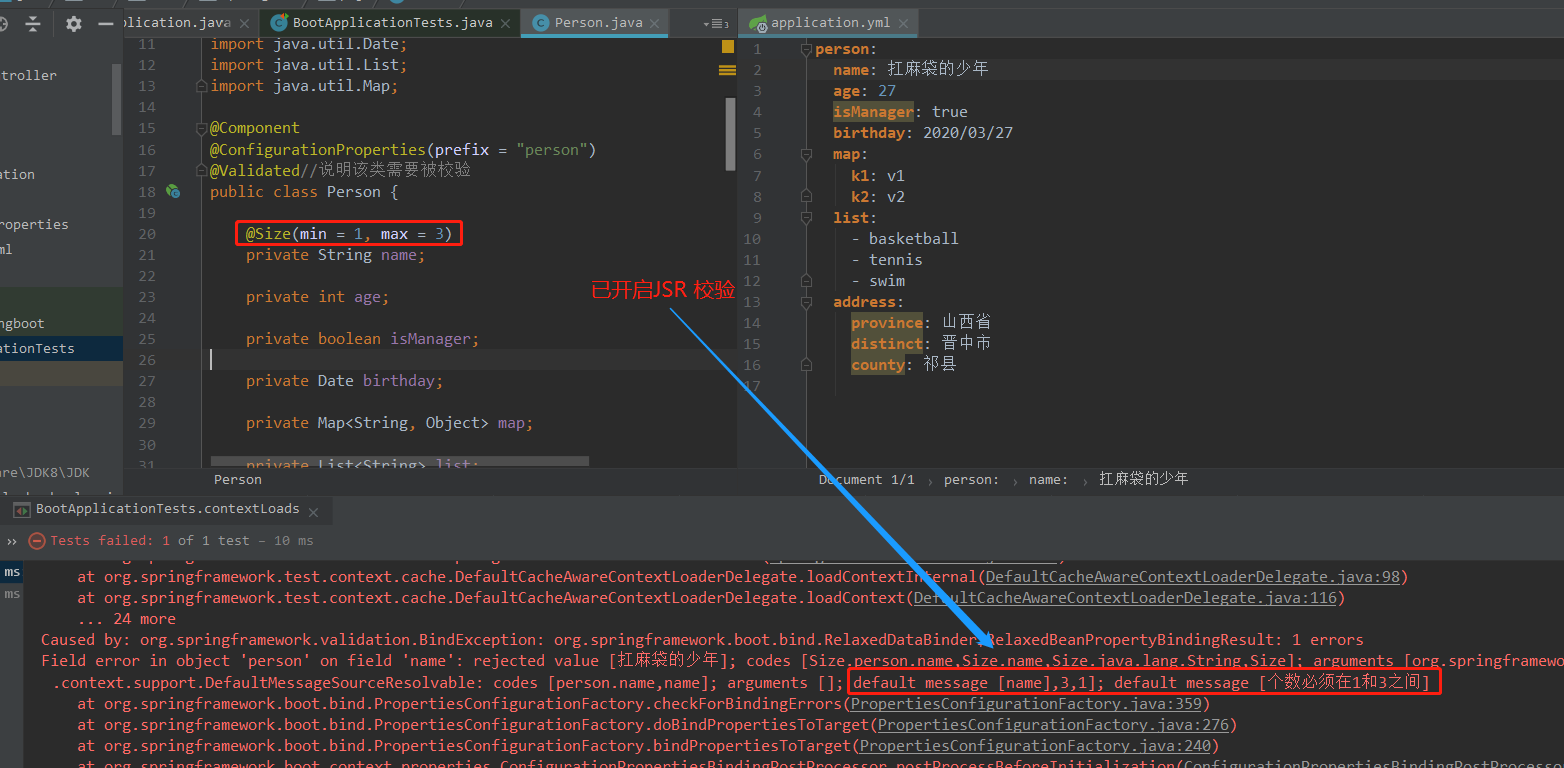Select the BootApplicationTests.contextLoads run tab
This screenshot has height=768, width=1564.
point(167,509)
